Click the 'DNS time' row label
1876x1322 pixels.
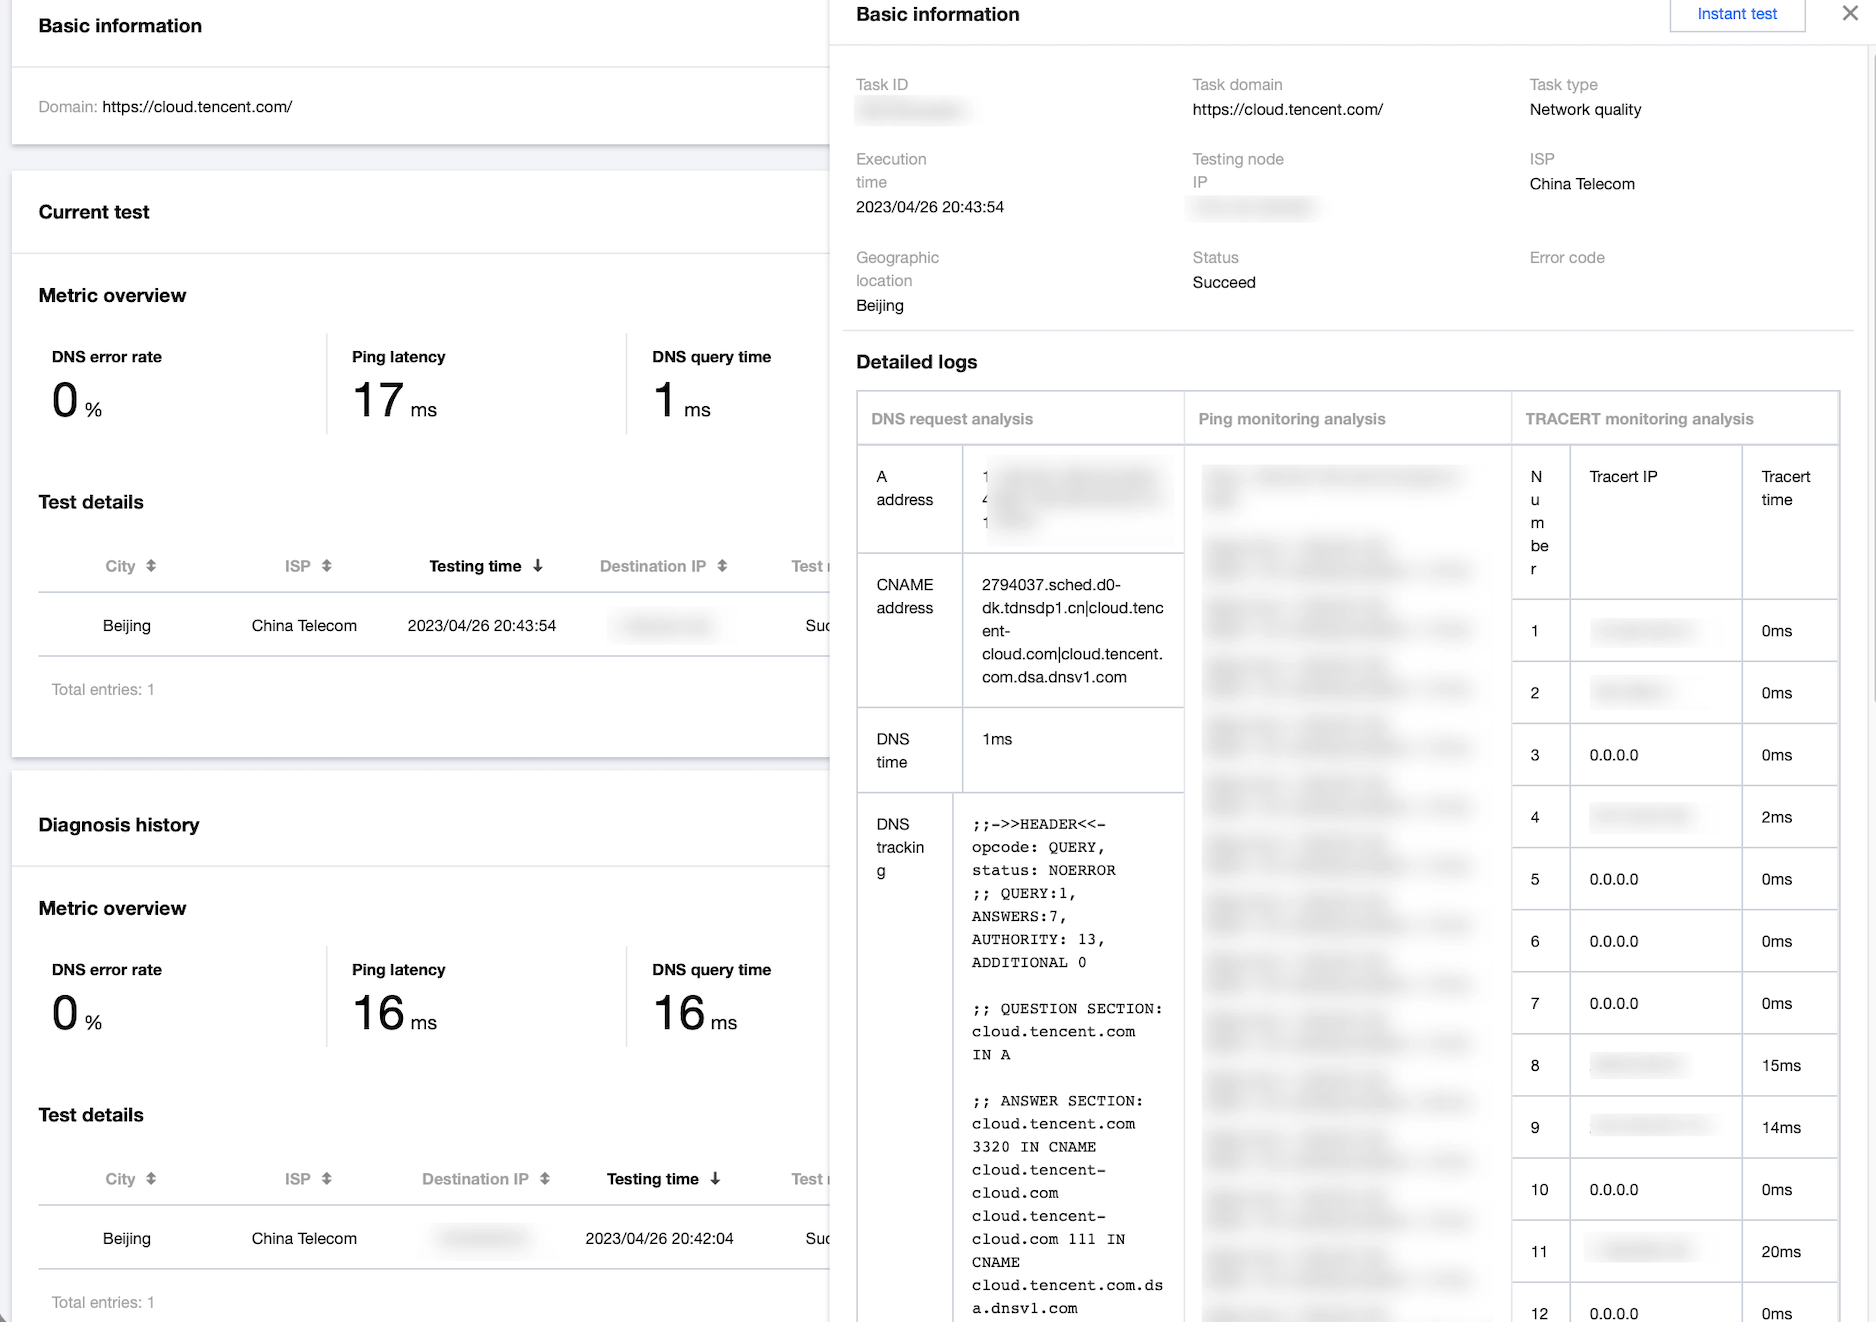pyautogui.click(x=892, y=750)
